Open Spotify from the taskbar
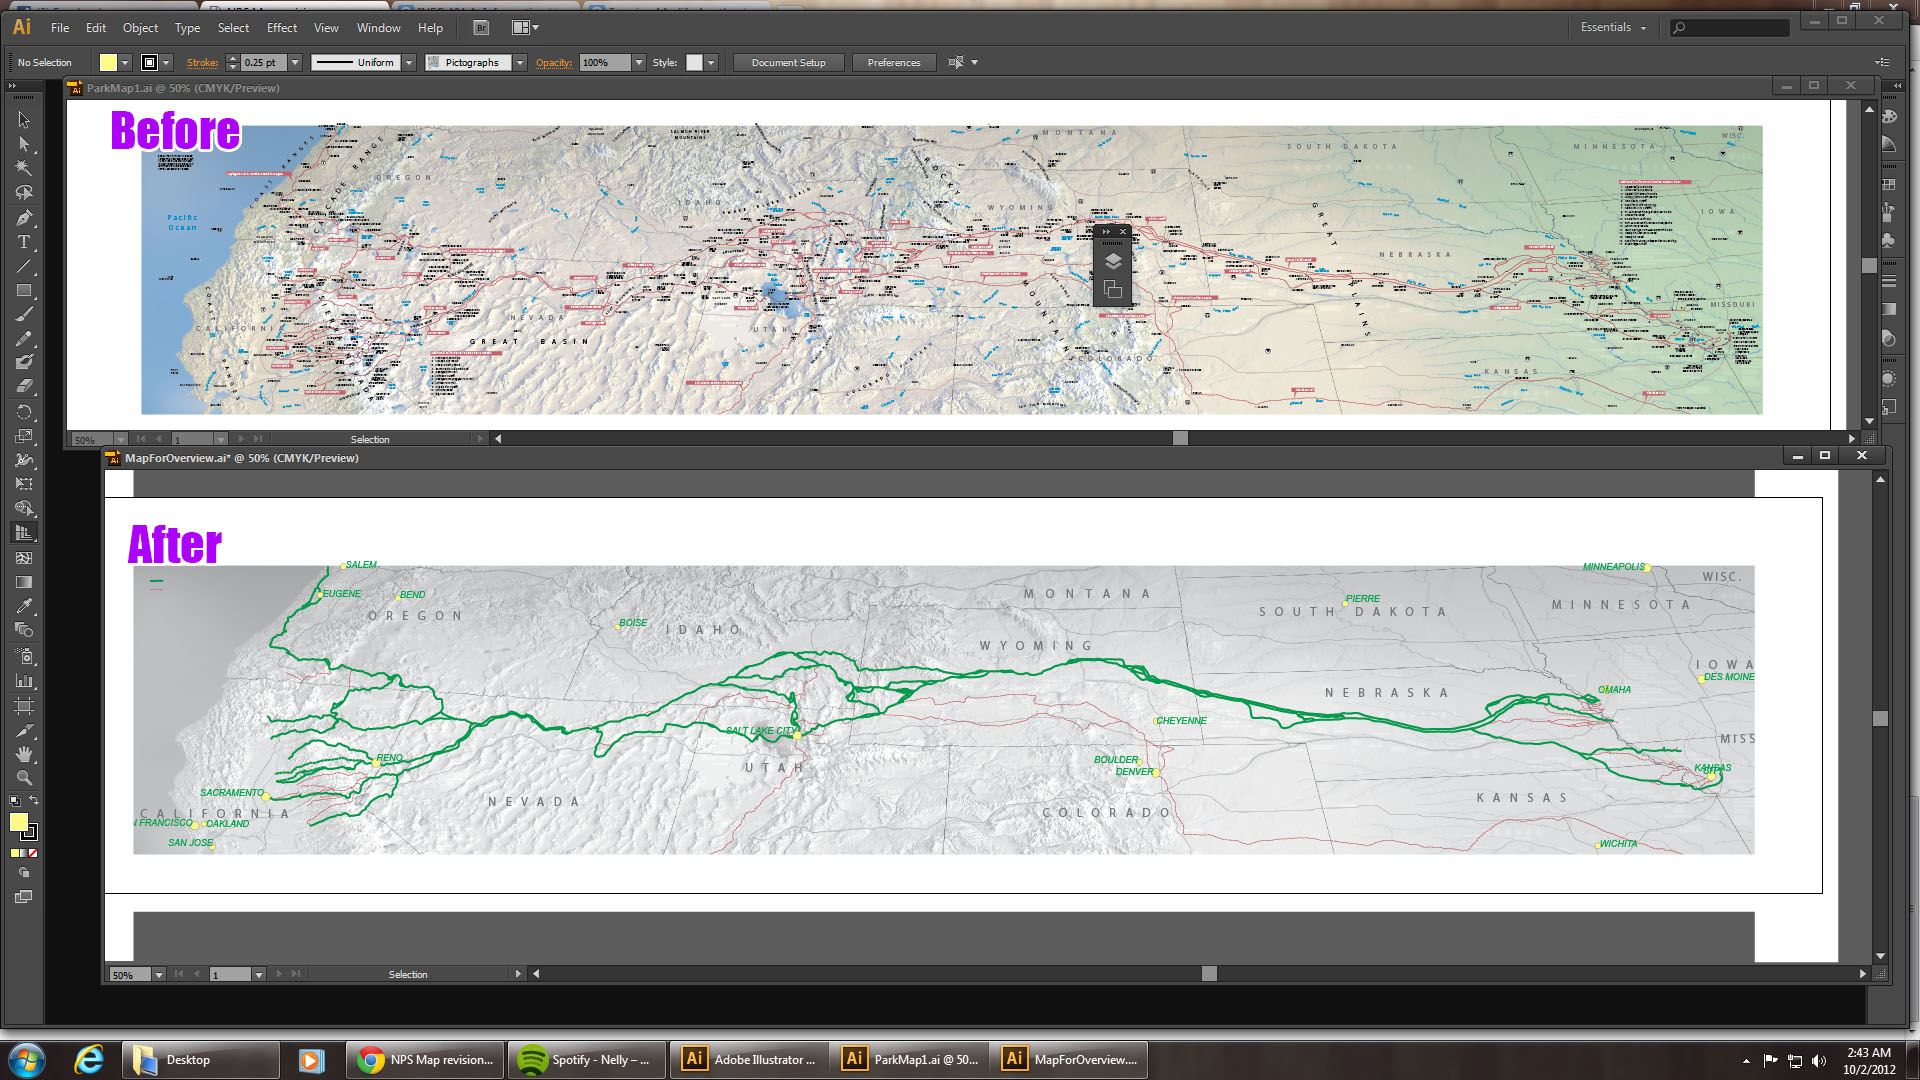 586,1059
